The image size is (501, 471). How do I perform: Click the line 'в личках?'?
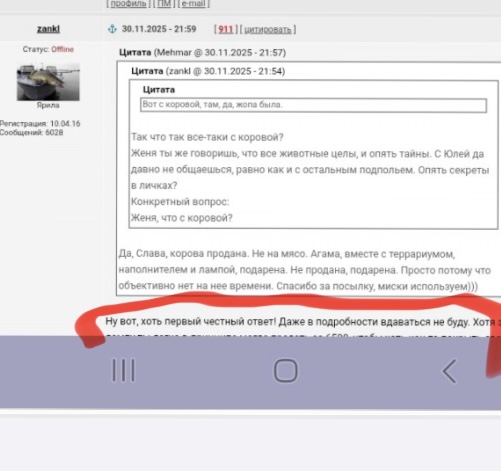pos(154,185)
